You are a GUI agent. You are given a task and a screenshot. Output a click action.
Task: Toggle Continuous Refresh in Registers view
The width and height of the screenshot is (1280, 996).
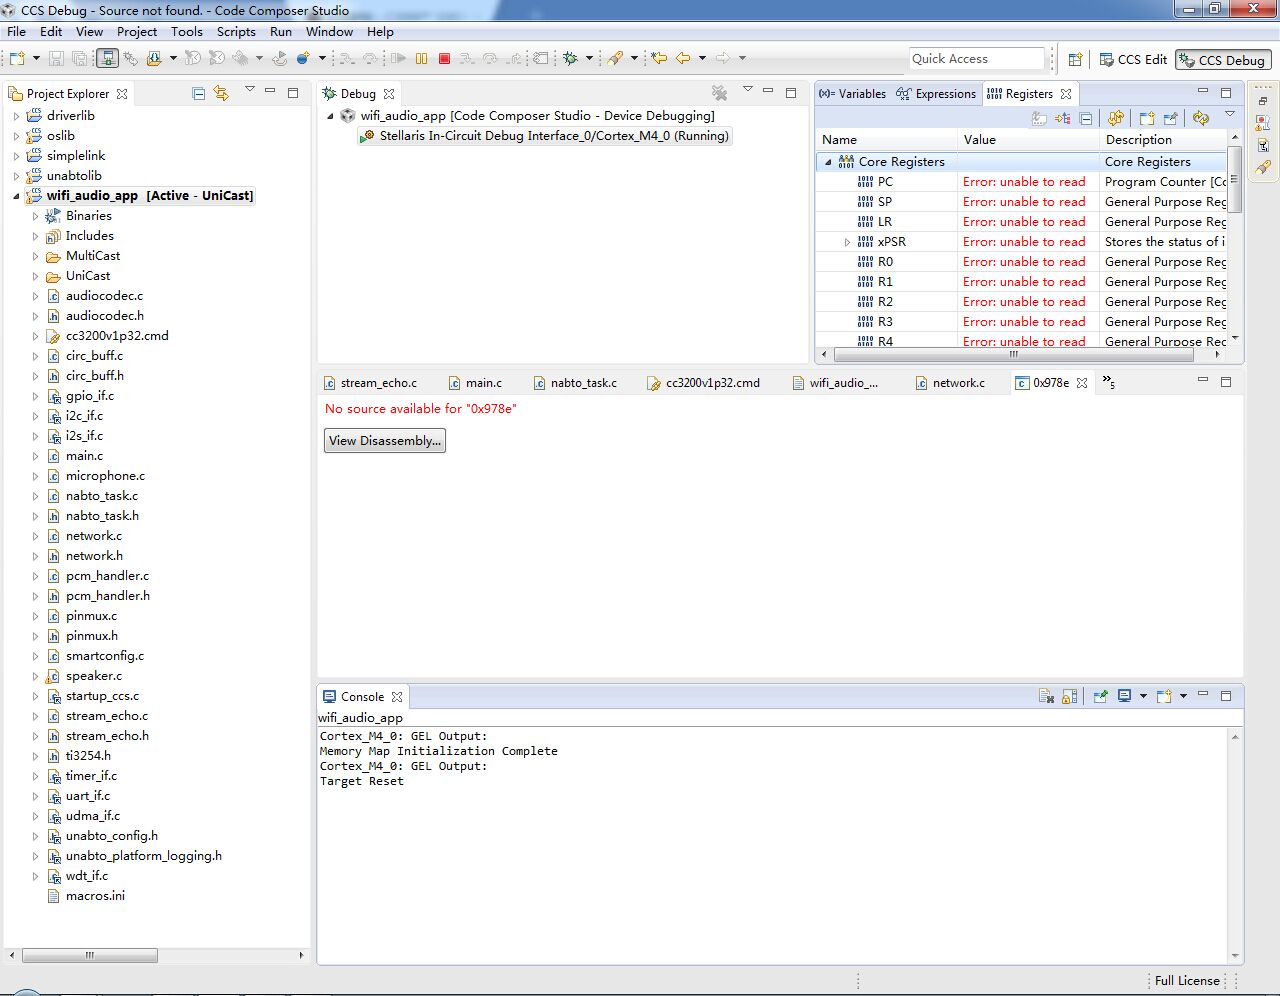click(1116, 118)
